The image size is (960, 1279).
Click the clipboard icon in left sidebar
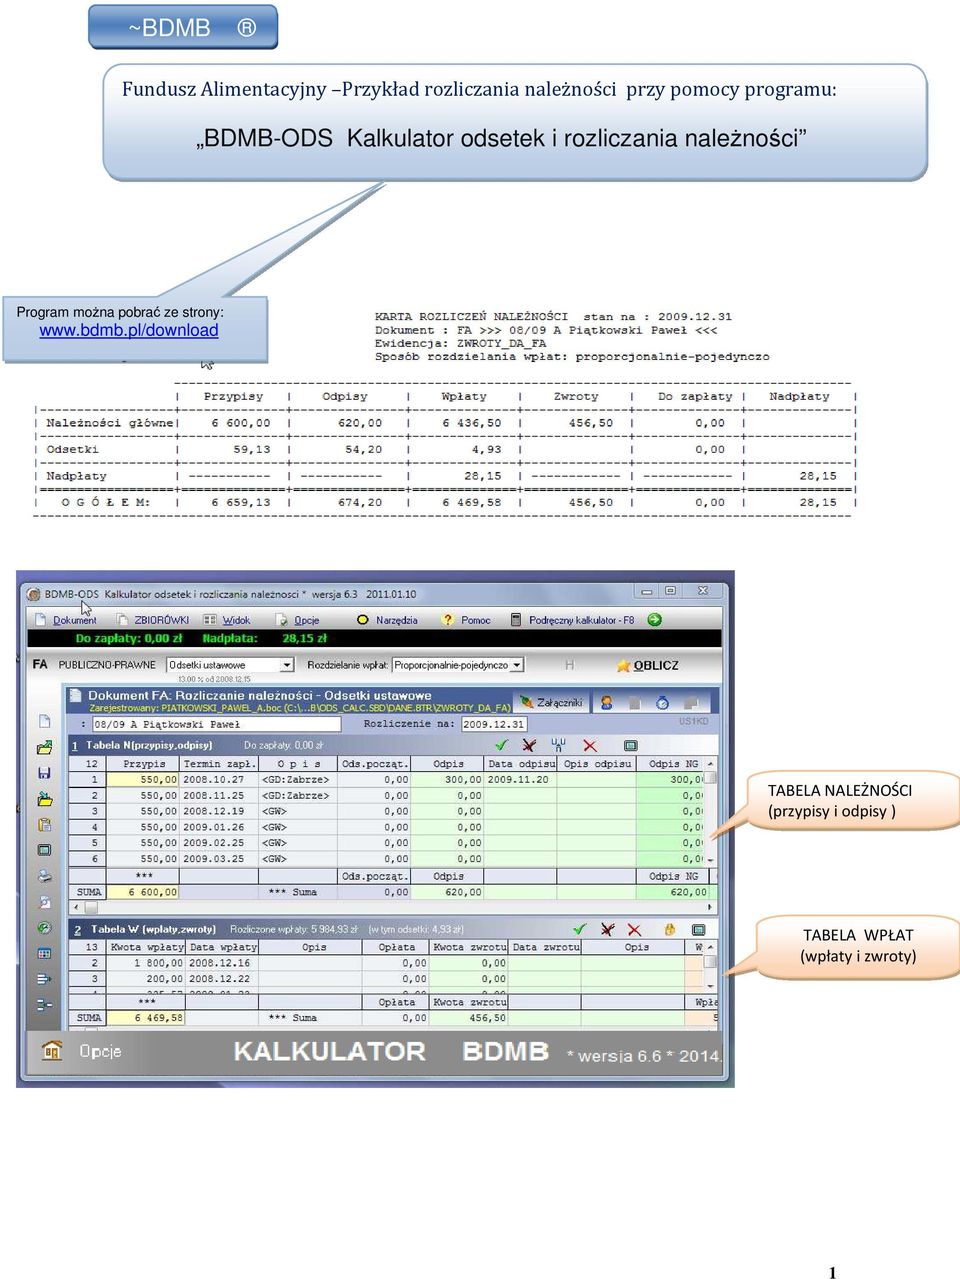[x=44, y=824]
